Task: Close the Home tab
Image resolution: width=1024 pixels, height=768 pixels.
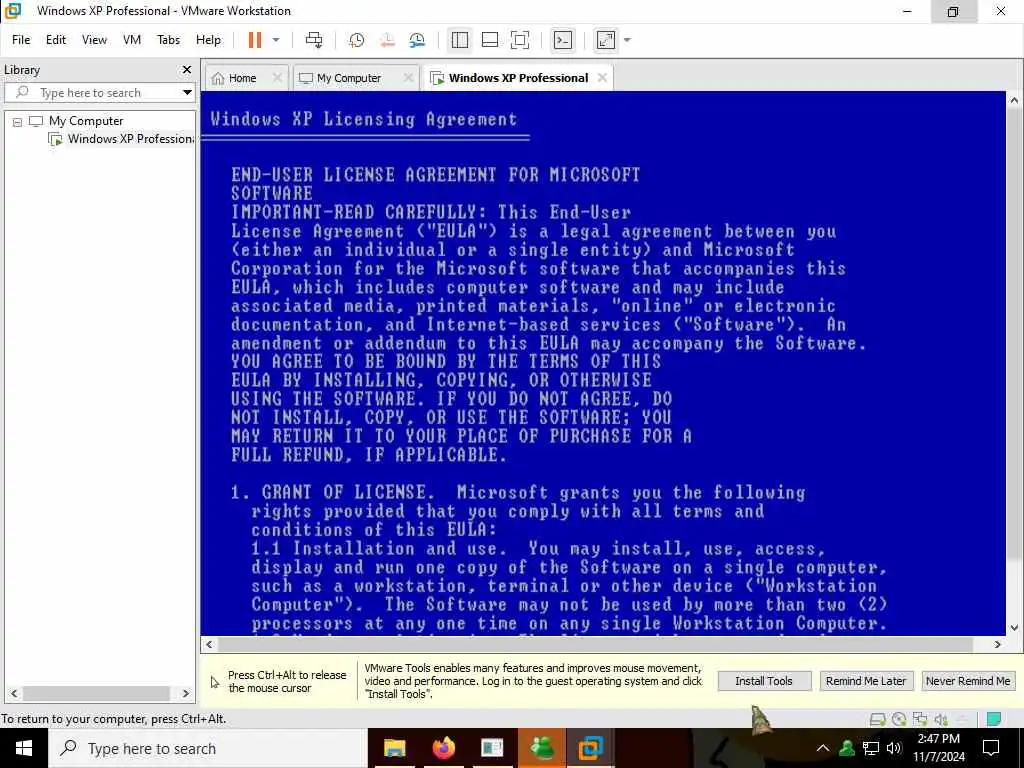Action: point(277,78)
